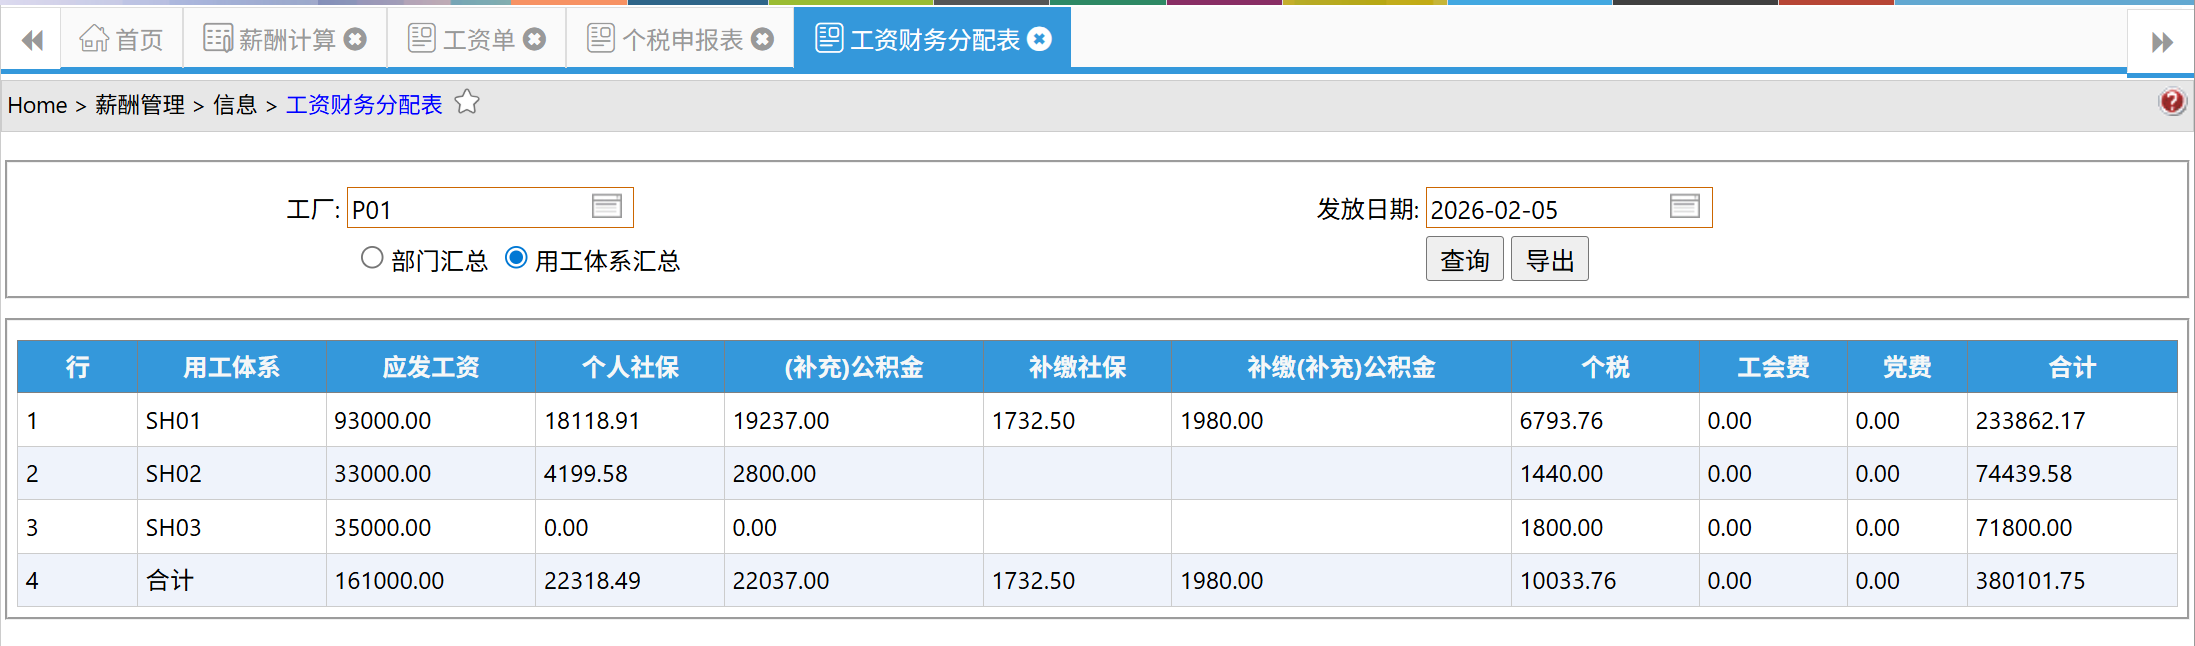Screen dimensions: 2195x646
Task: Click value 22318.49 in 合计 row
Action: (x=592, y=581)
